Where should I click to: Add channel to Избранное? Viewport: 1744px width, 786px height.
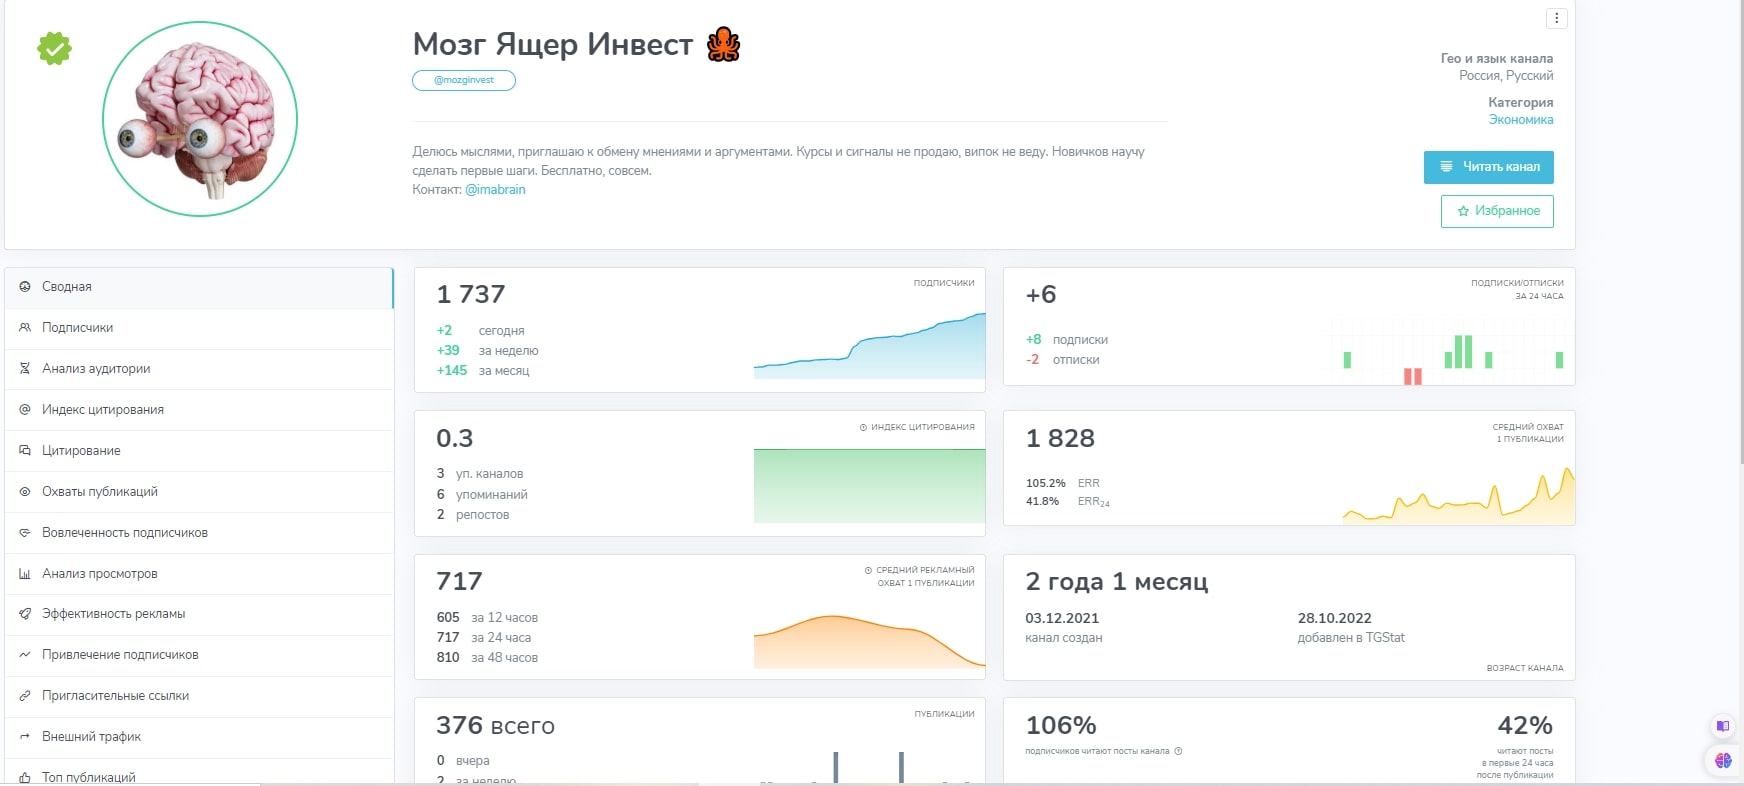[x=1497, y=211]
